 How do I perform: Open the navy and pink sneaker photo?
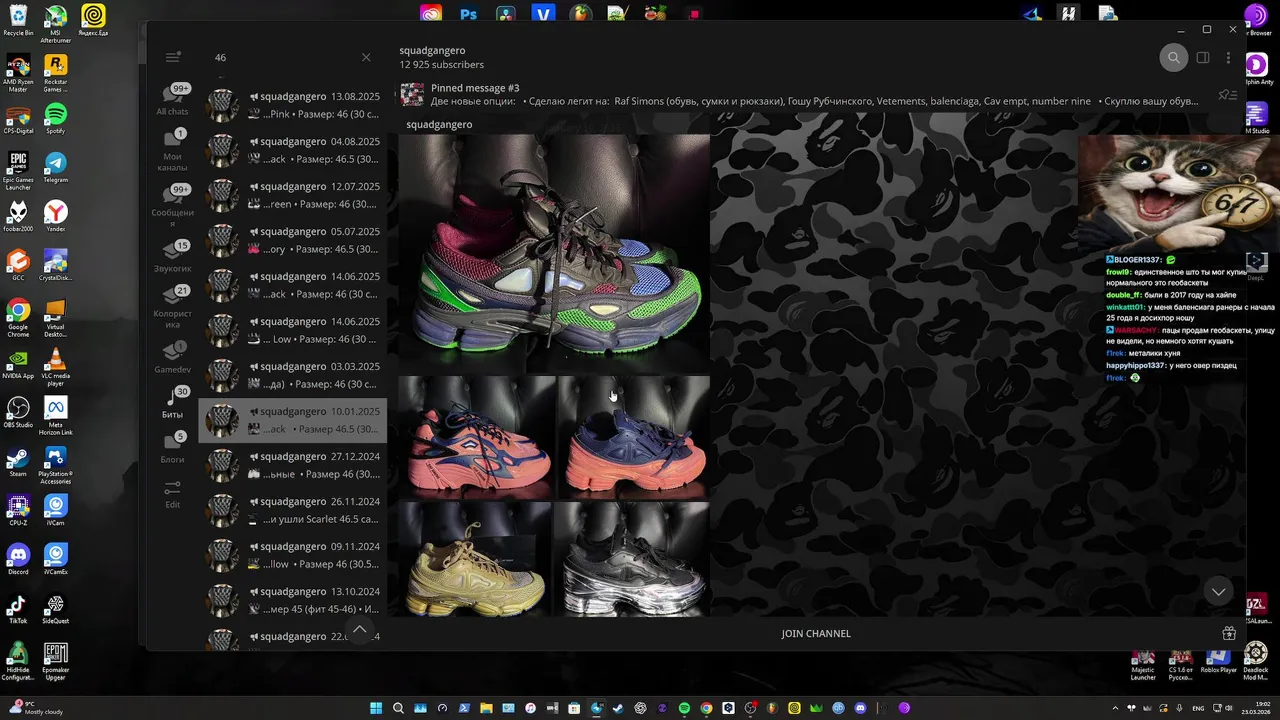pos(634,437)
